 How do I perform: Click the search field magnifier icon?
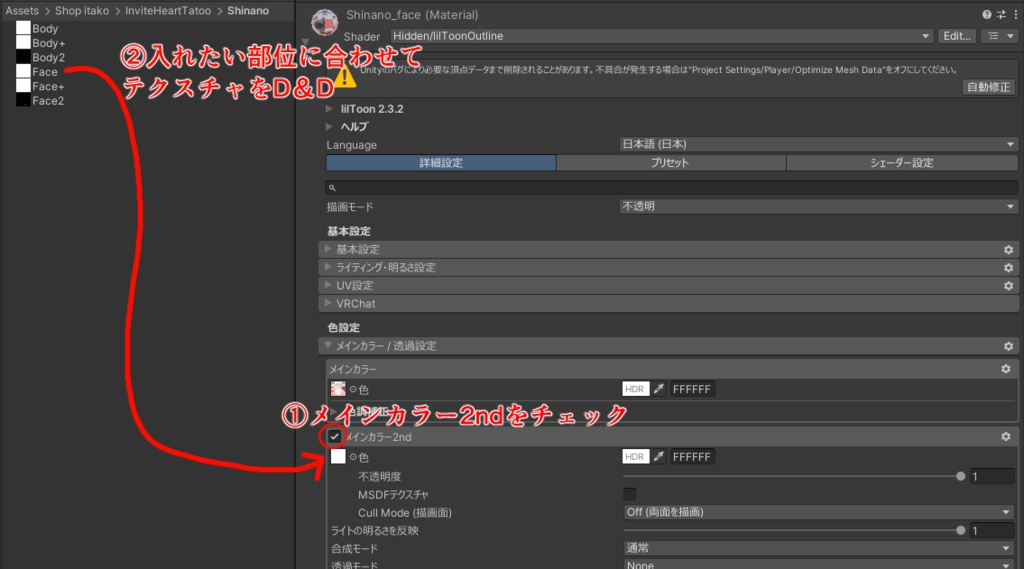(332, 187)
